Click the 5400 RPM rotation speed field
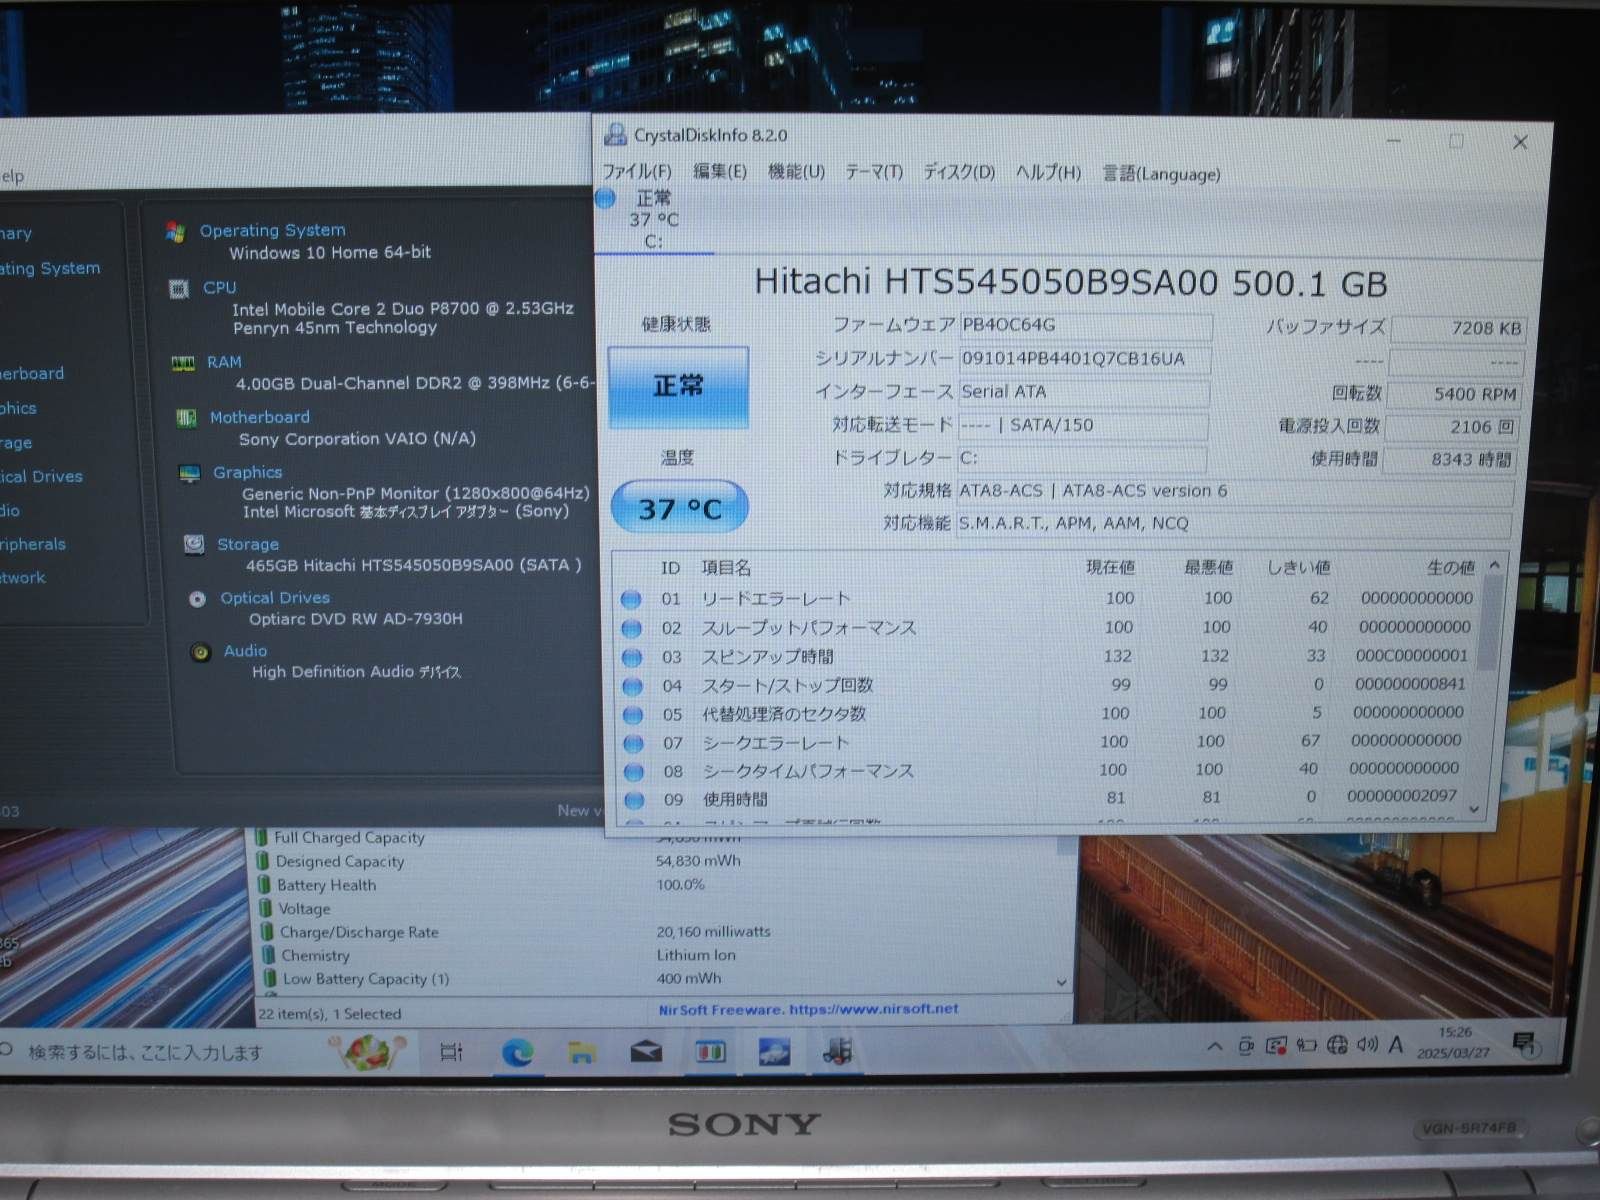The width and height of the screenshot is (1600, 1200). 1456,394
